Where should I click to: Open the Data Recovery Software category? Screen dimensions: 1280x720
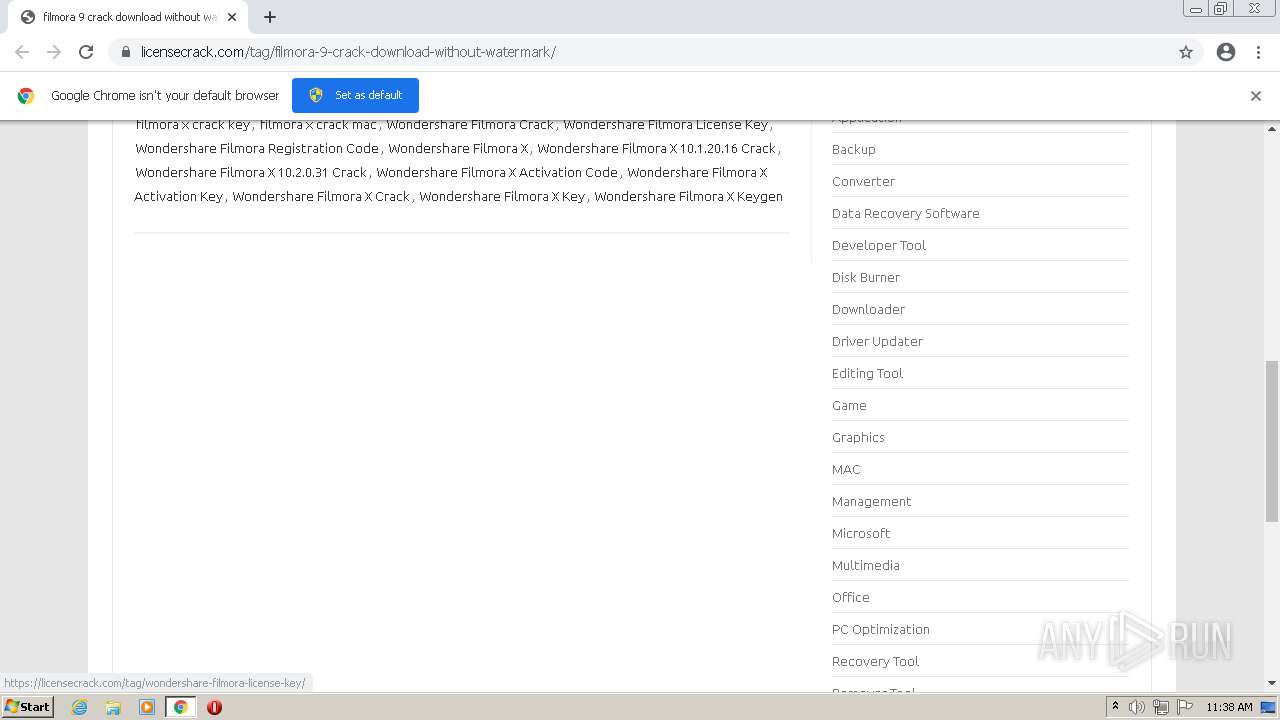(905, 213)
